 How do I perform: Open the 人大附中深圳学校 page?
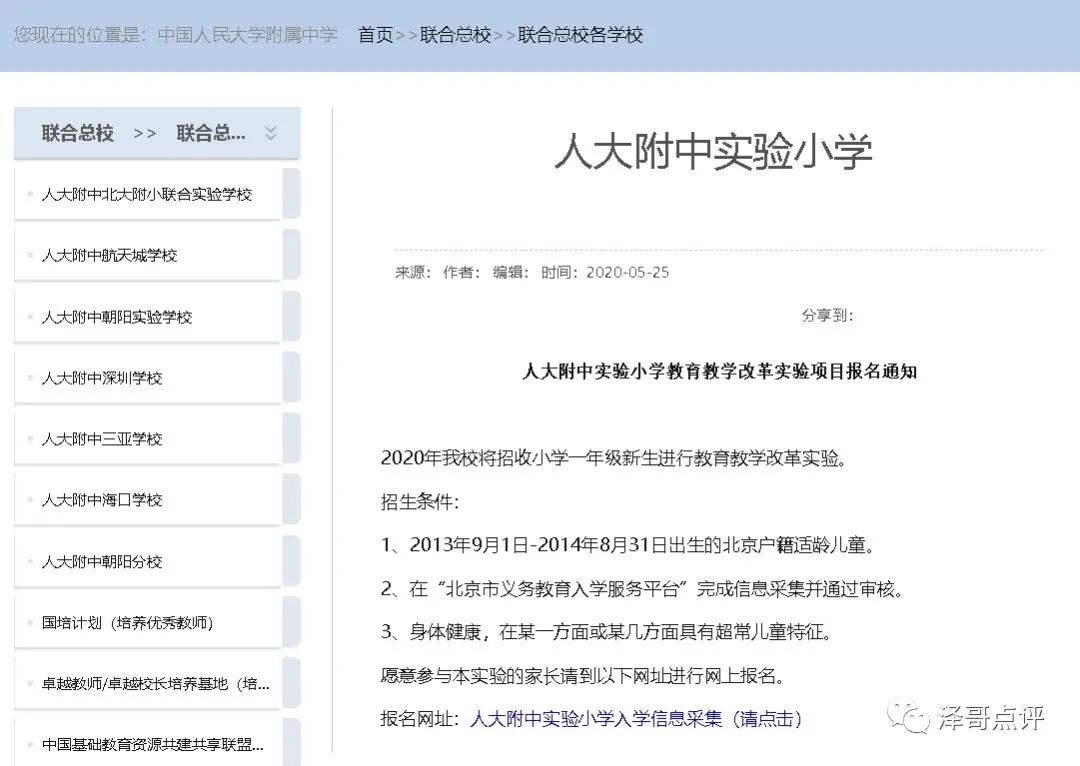(x=105, y=377)
